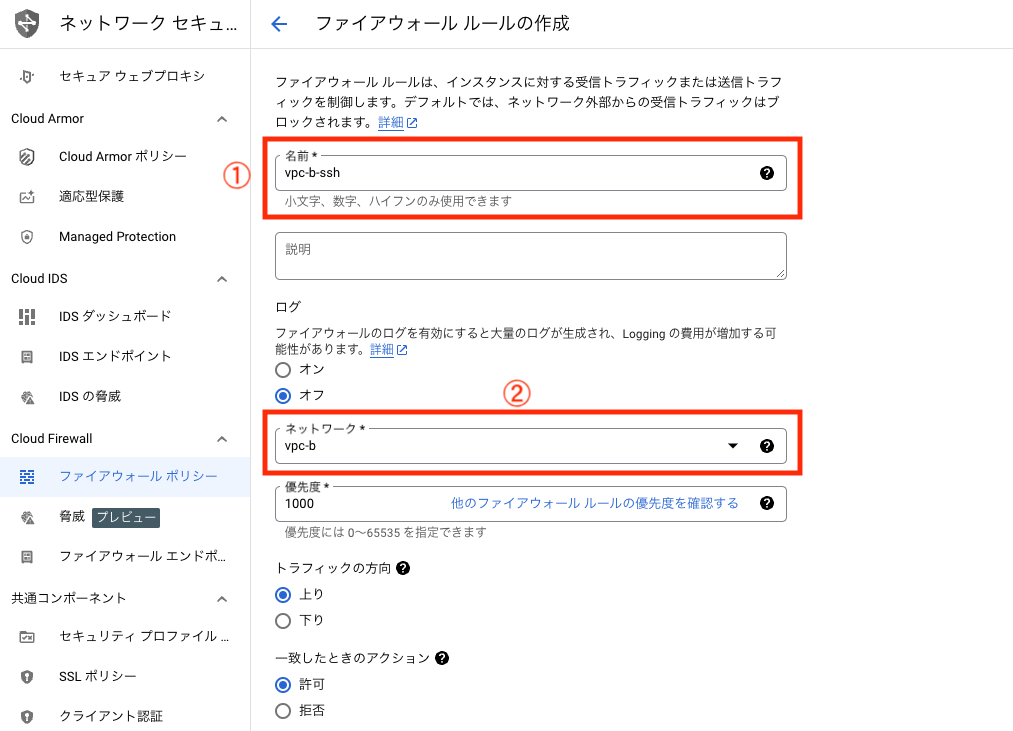Click the SSL ポリシー shield icon

click(x=26, y=677)
